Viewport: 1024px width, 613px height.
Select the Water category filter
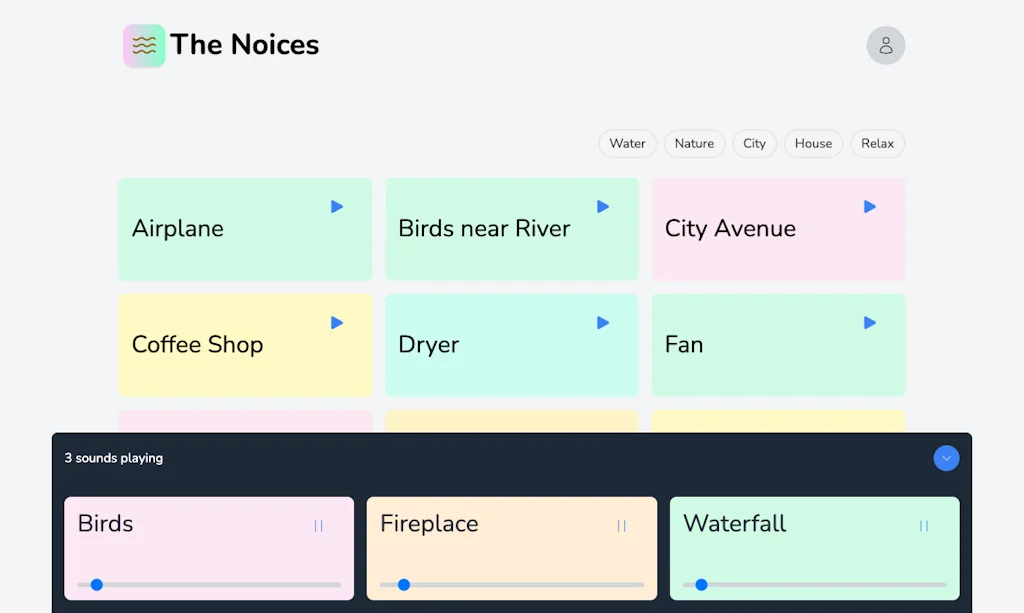pyautogui.click(x=627, y=143)
